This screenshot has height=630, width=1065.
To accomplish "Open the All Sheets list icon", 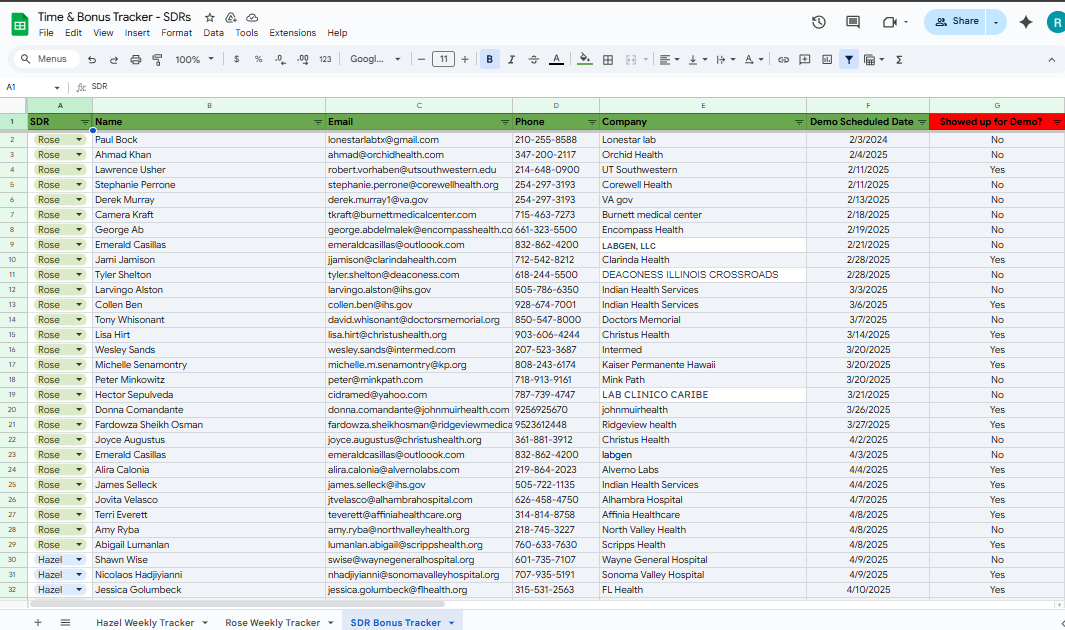I will pos(65,622).
